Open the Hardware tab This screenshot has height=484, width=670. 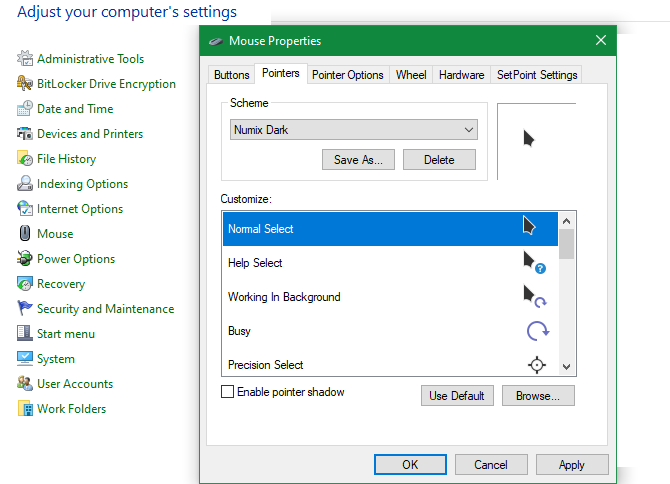461,75
